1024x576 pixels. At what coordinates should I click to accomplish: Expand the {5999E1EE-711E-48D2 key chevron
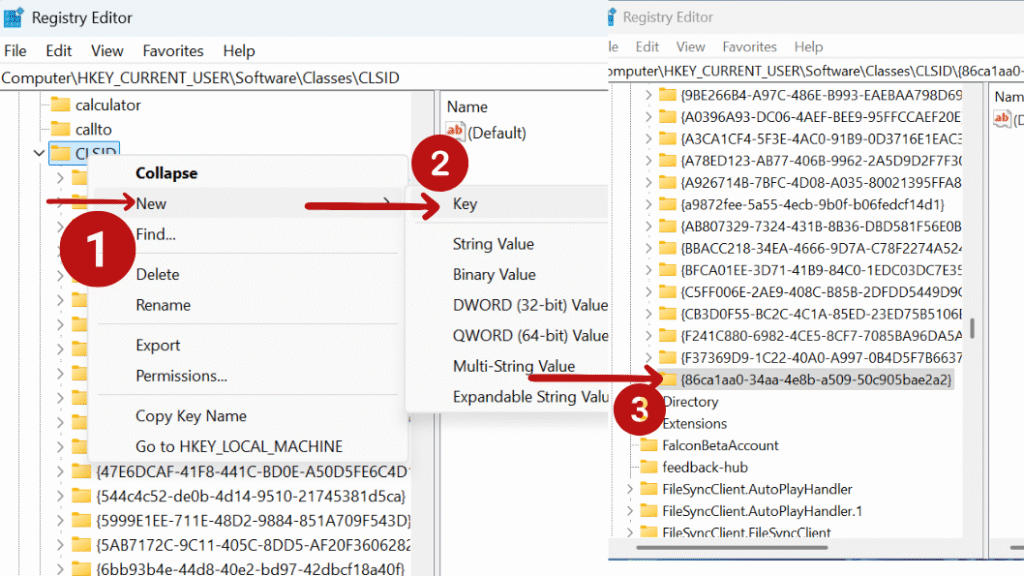click(x=60, y=520)
